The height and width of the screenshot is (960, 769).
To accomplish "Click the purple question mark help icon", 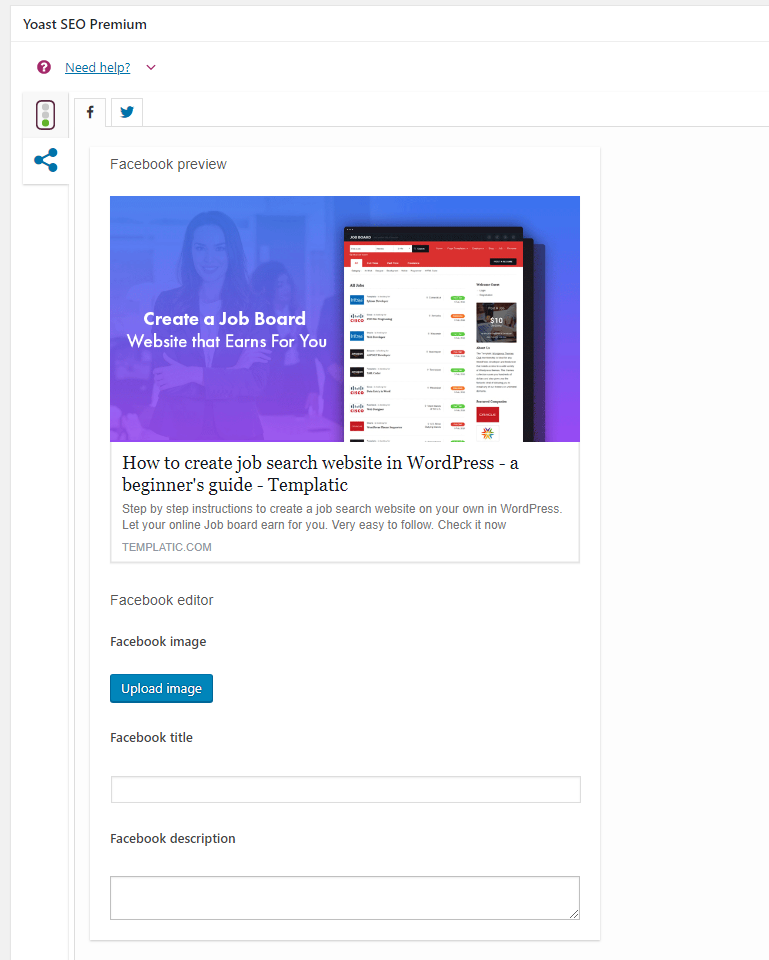I will [43, 67].
